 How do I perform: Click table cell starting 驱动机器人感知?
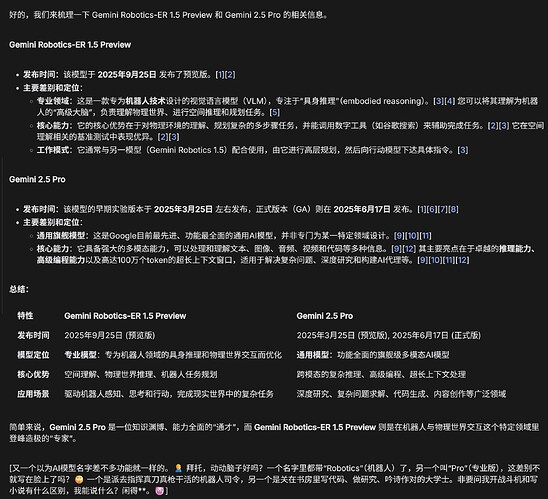click(x=169, y=394)
